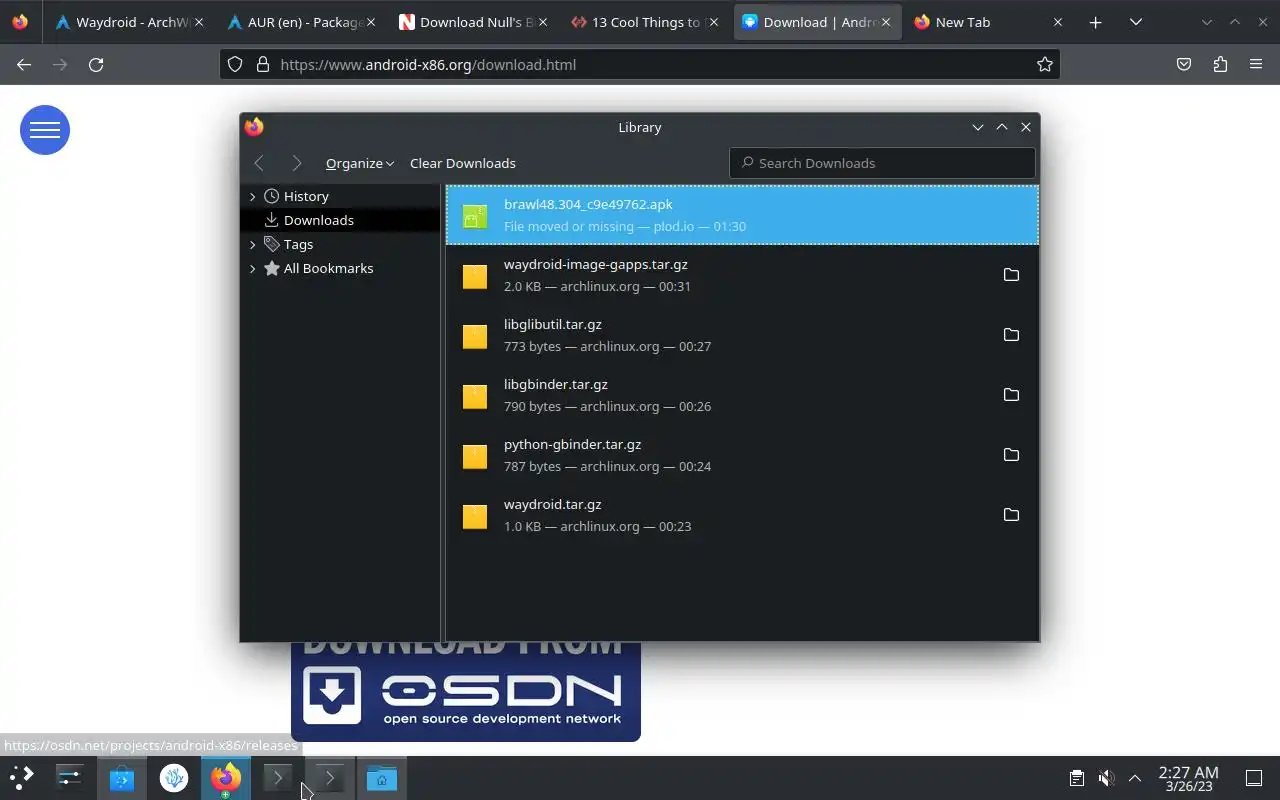The width and height of the screenshot is (1280, 800).
Task: Show libgbinder.tar.gz in folder
Action: [x=1011, y=395]
